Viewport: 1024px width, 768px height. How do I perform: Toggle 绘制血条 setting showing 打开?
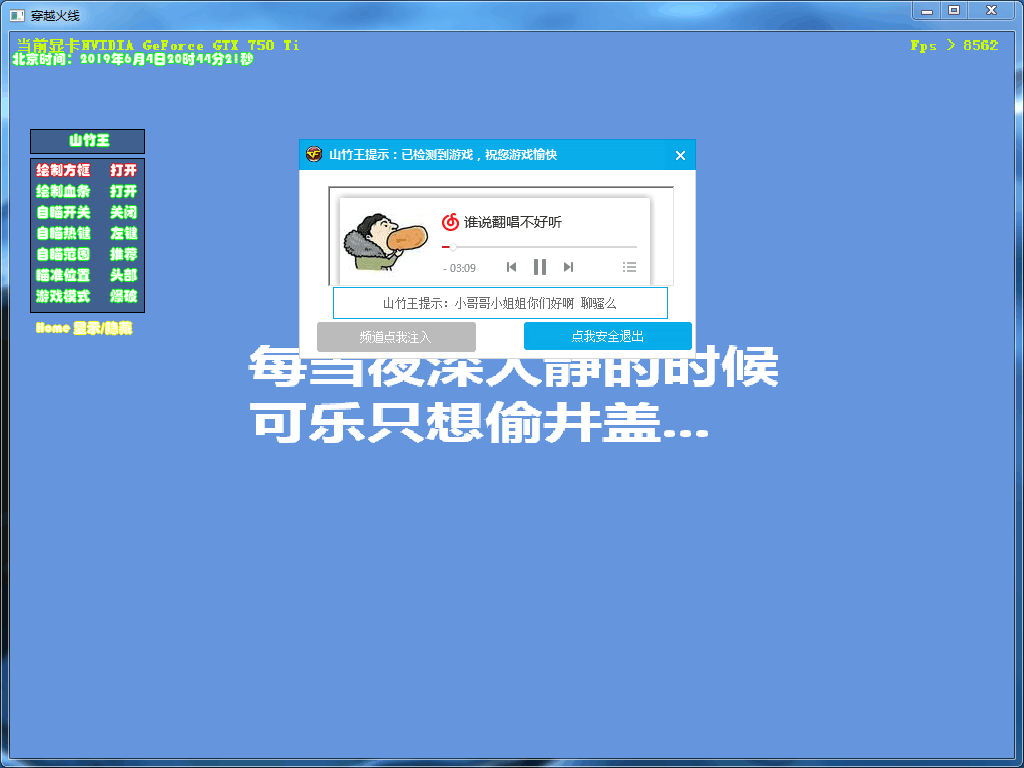123,191
